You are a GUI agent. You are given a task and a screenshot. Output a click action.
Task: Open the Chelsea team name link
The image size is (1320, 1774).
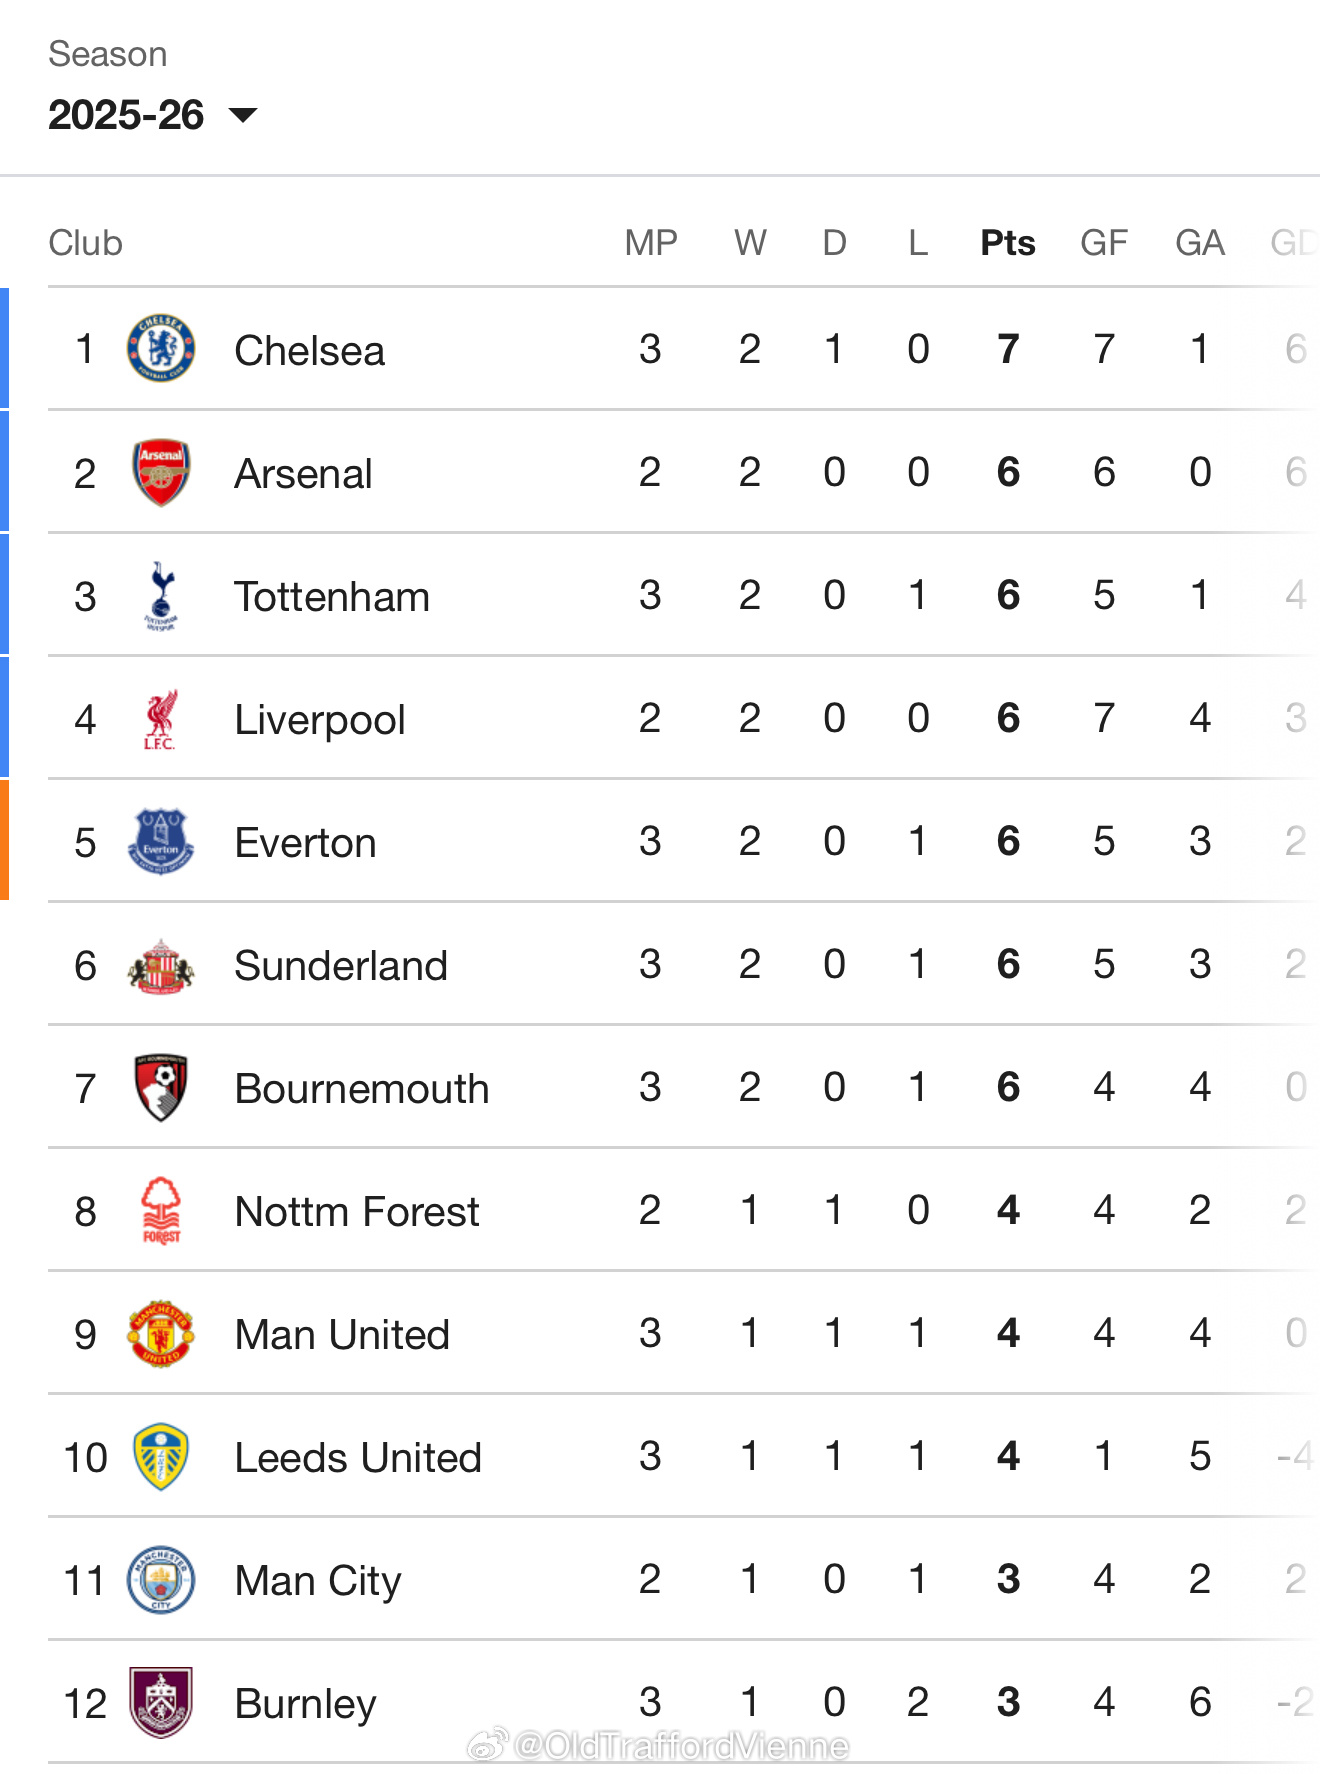[309, 351]
